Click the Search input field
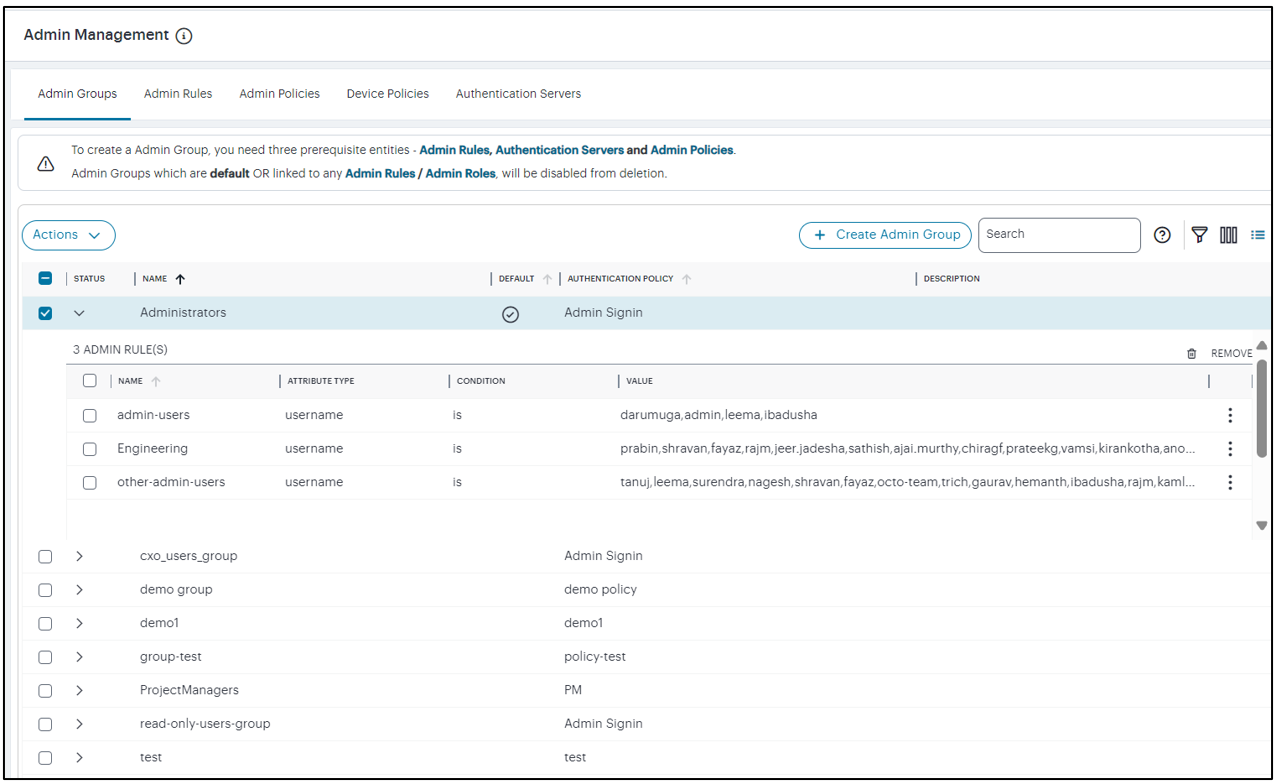This screenshot has width=1276, height=781. (x=1058, y=235)
